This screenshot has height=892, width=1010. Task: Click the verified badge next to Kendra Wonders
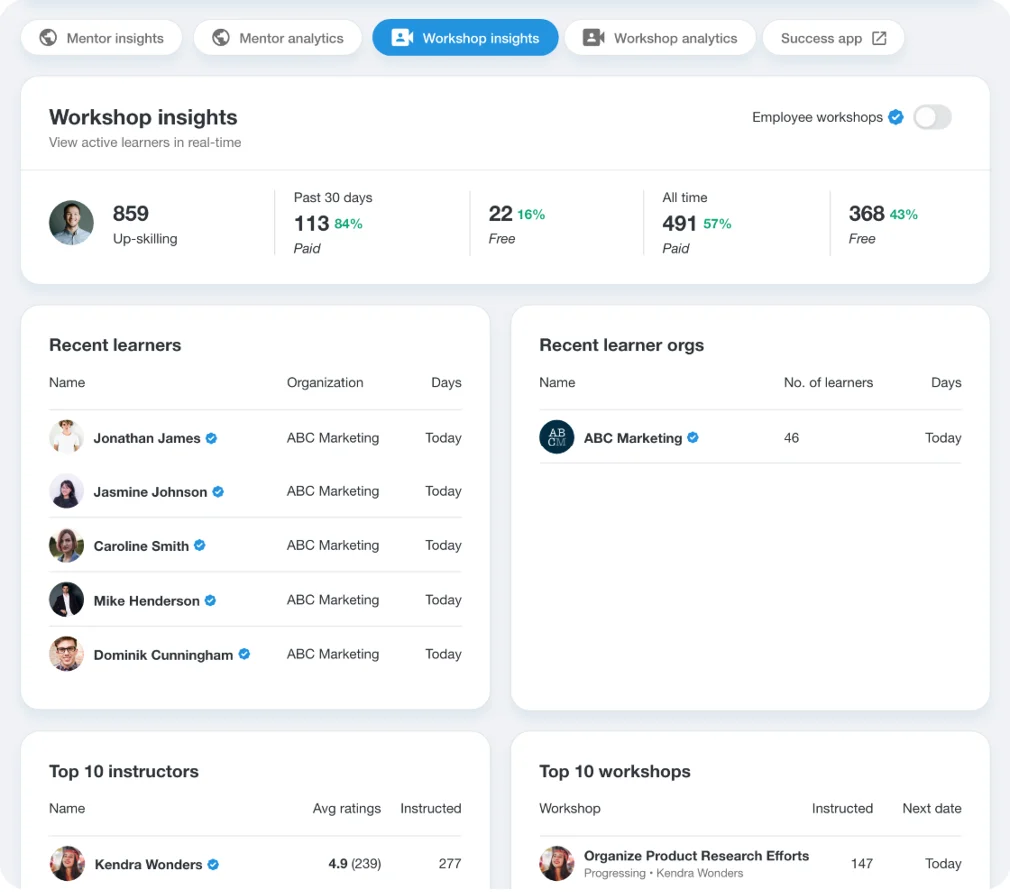click(212, 863)
